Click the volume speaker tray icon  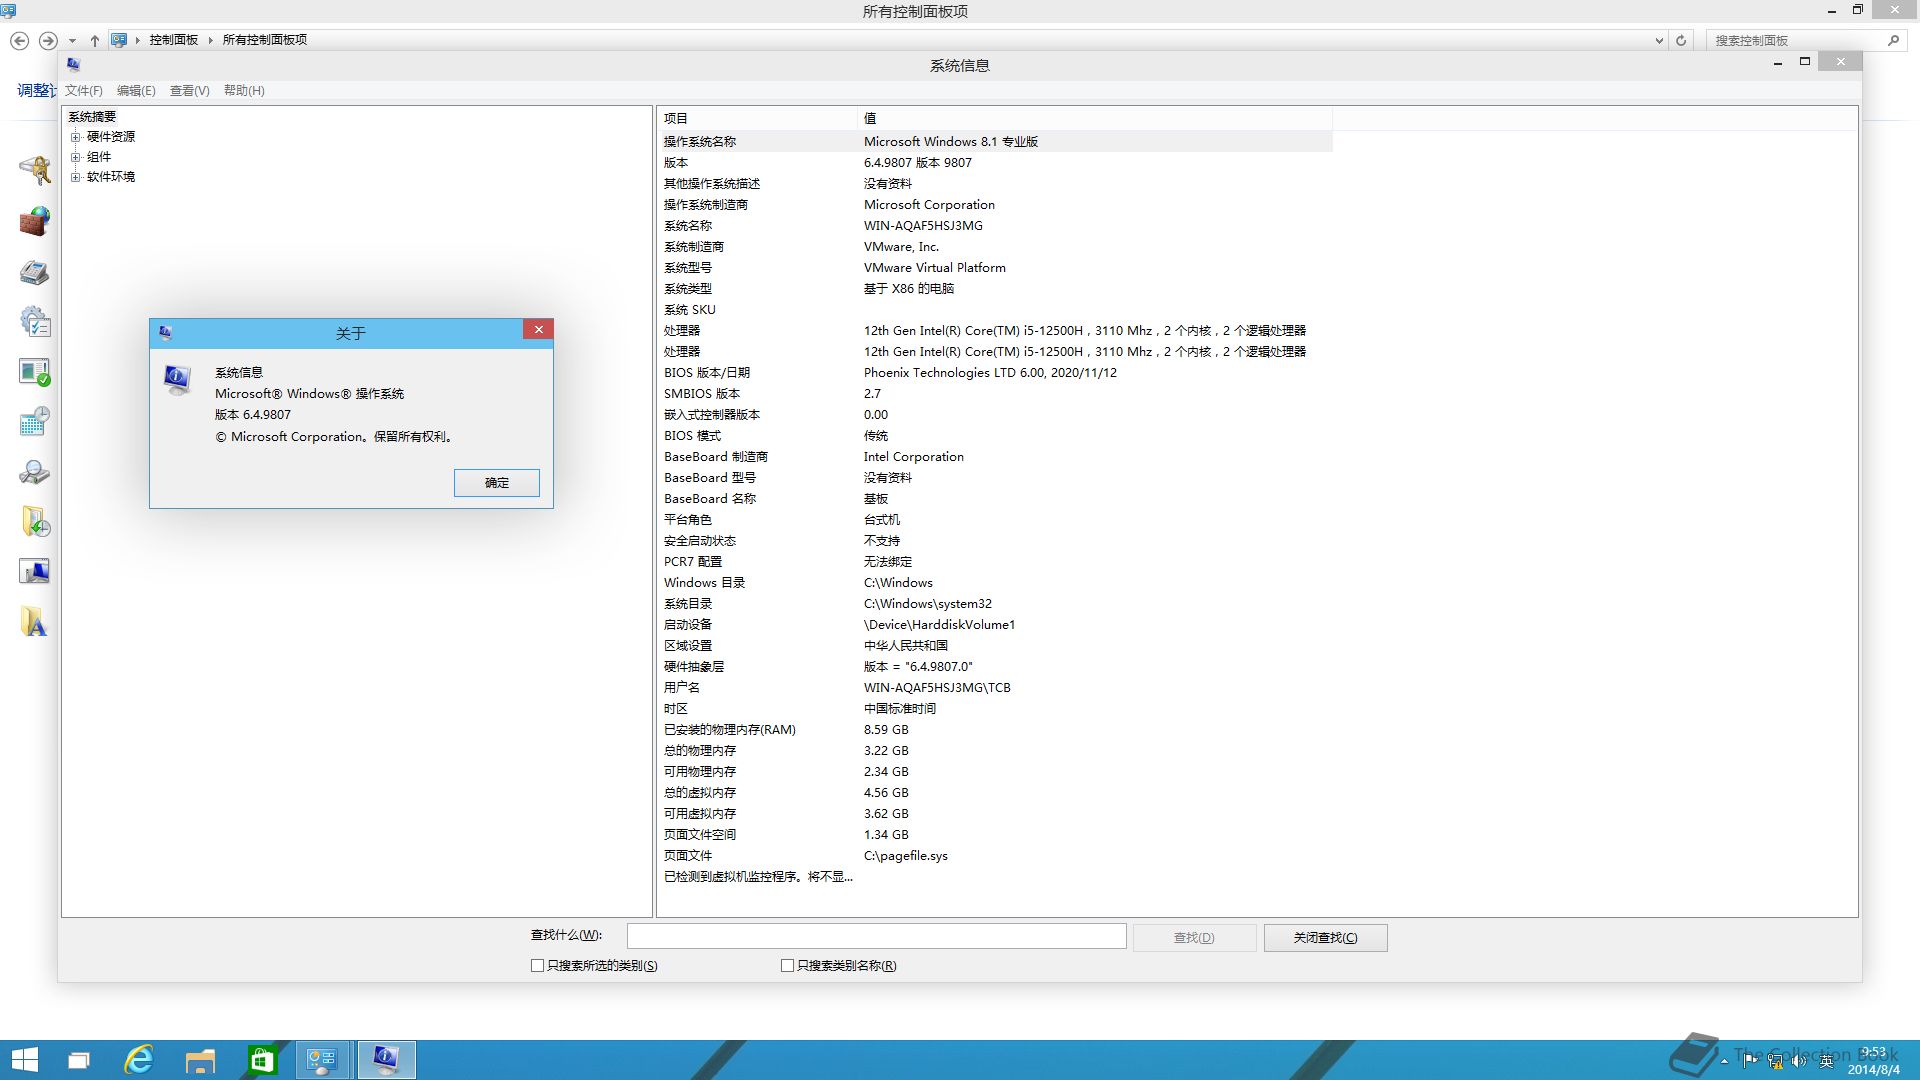1800,1061
